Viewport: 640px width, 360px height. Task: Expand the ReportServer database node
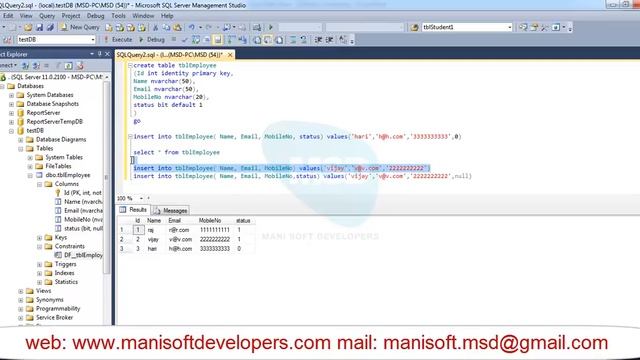coord(11,113)
